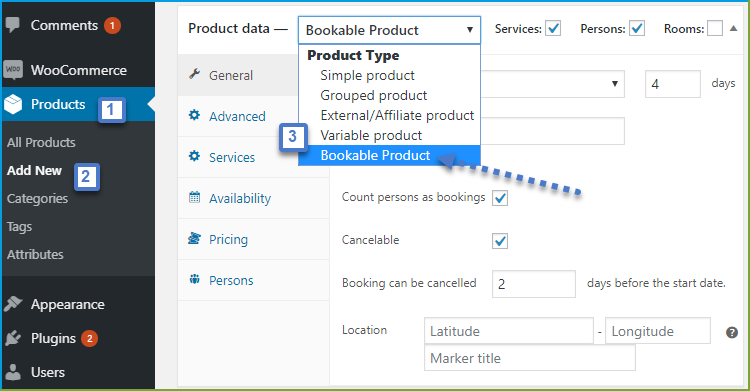Go to All Products
Viewport: 750px width, 391px height.
[x=41, y=142]
